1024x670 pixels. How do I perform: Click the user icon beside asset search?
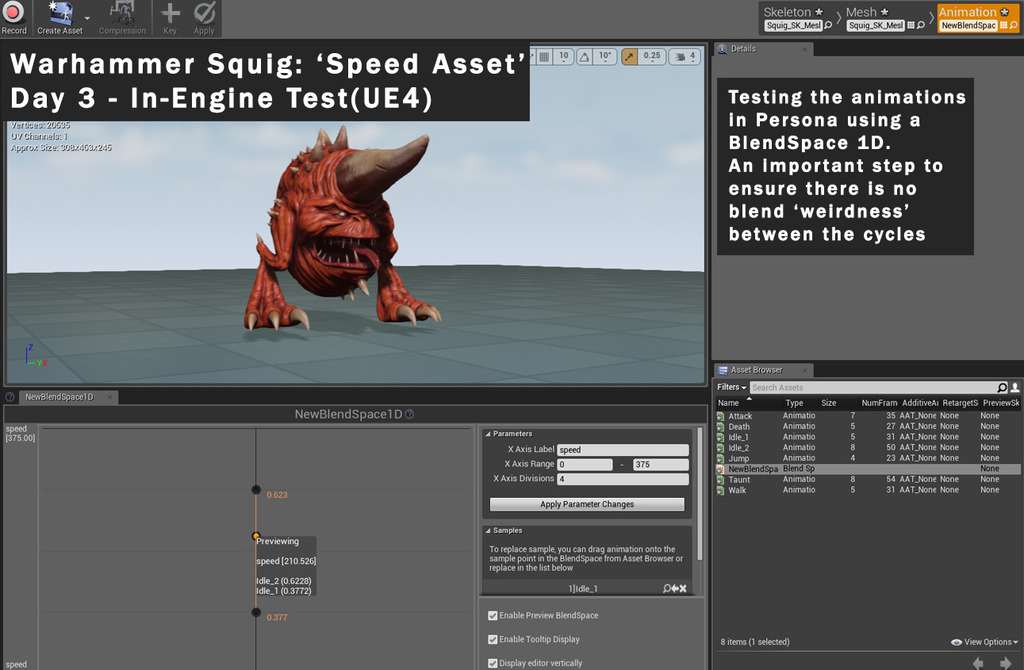pos(1015,388)
